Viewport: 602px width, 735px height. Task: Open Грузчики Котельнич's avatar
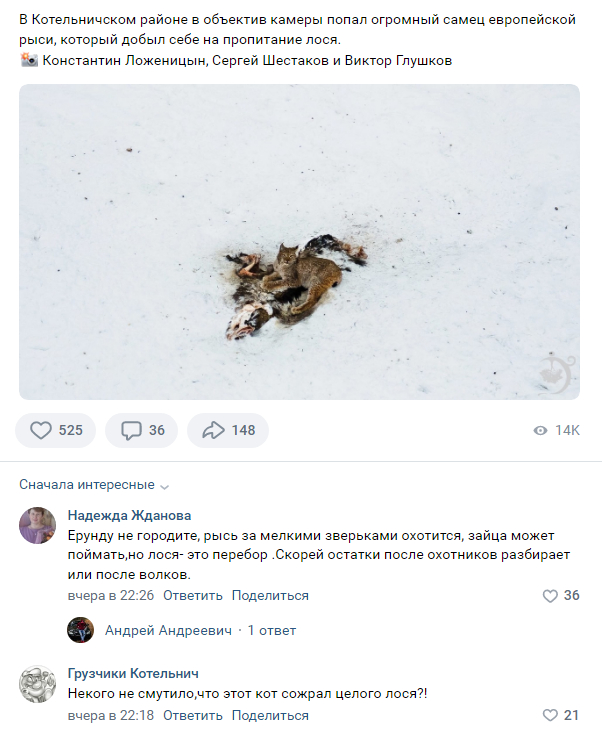37,684
